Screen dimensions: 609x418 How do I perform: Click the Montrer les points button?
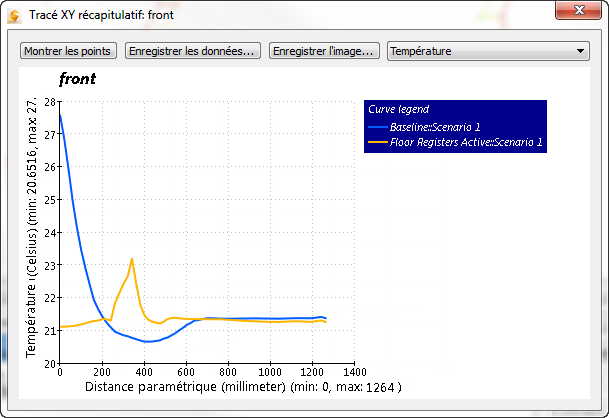[x=68, y=51]
